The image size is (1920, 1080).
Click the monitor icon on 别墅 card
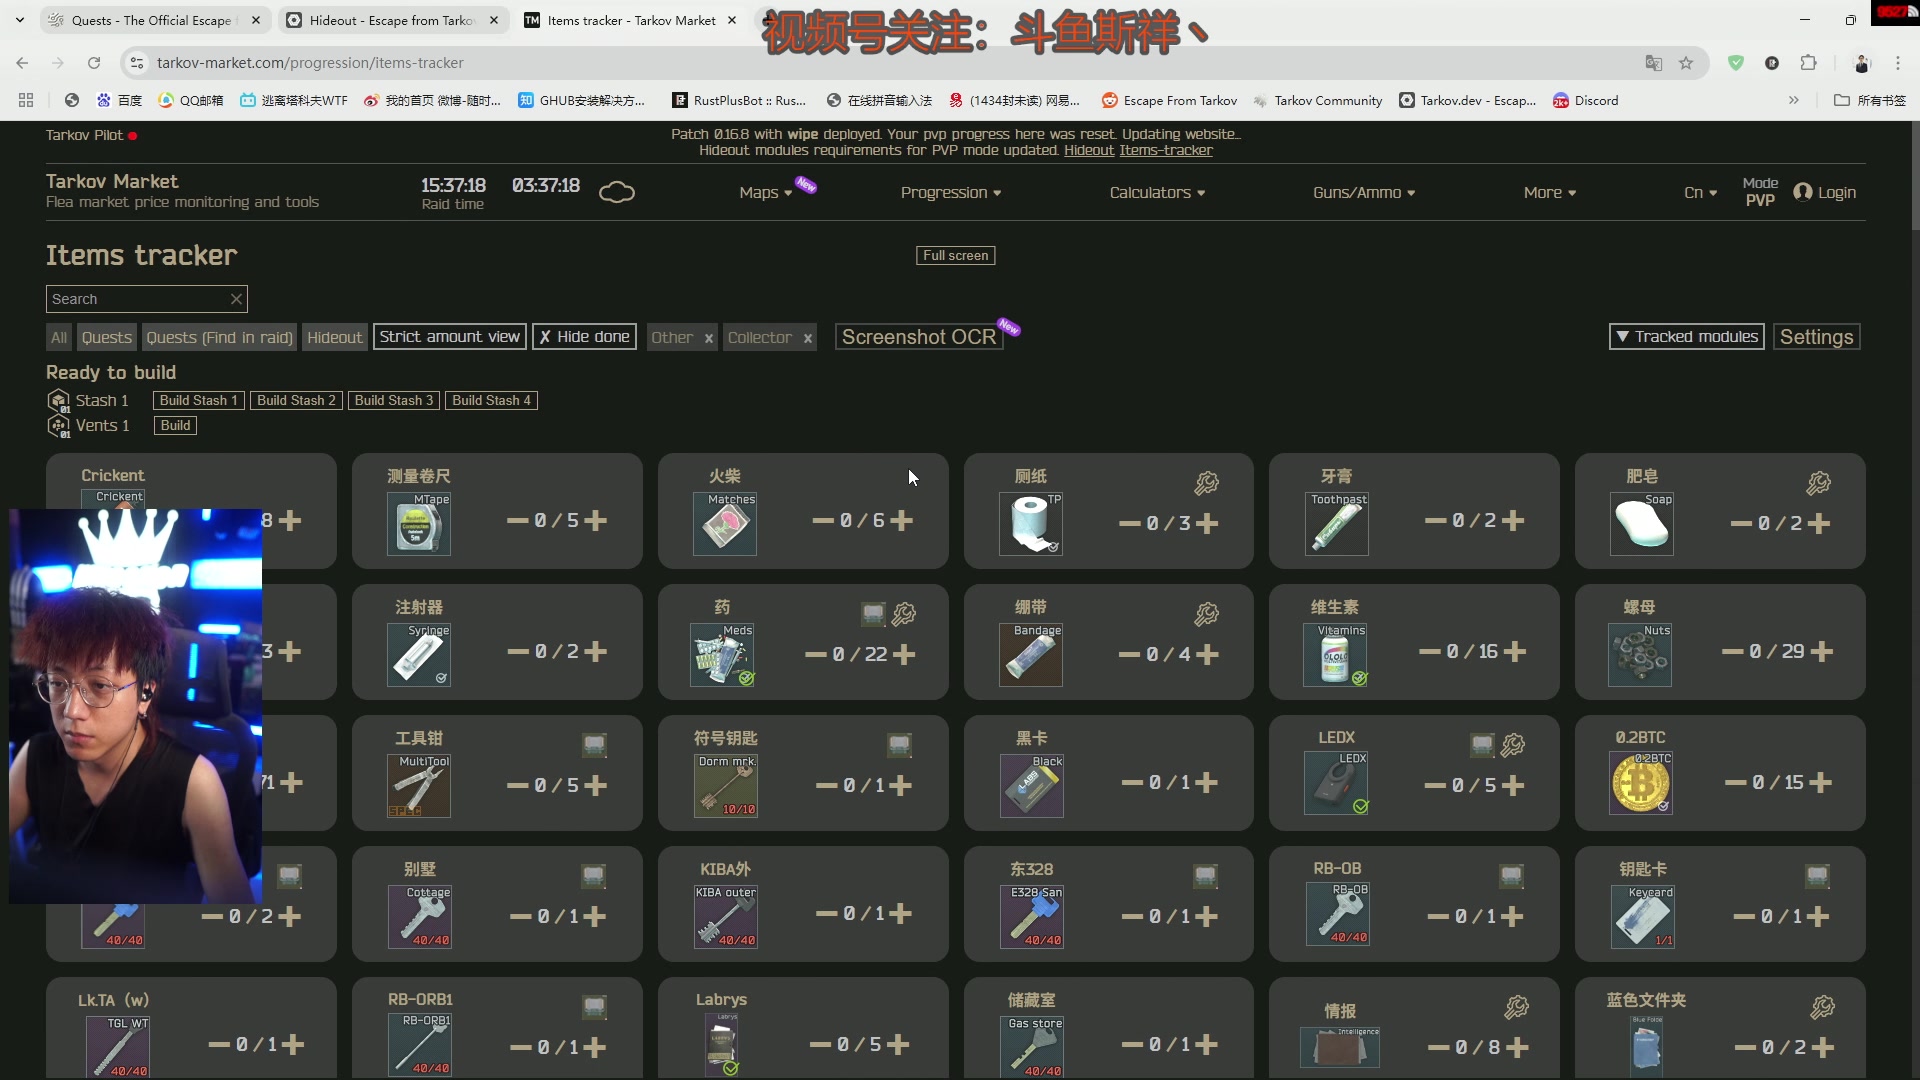click(593, 876)
